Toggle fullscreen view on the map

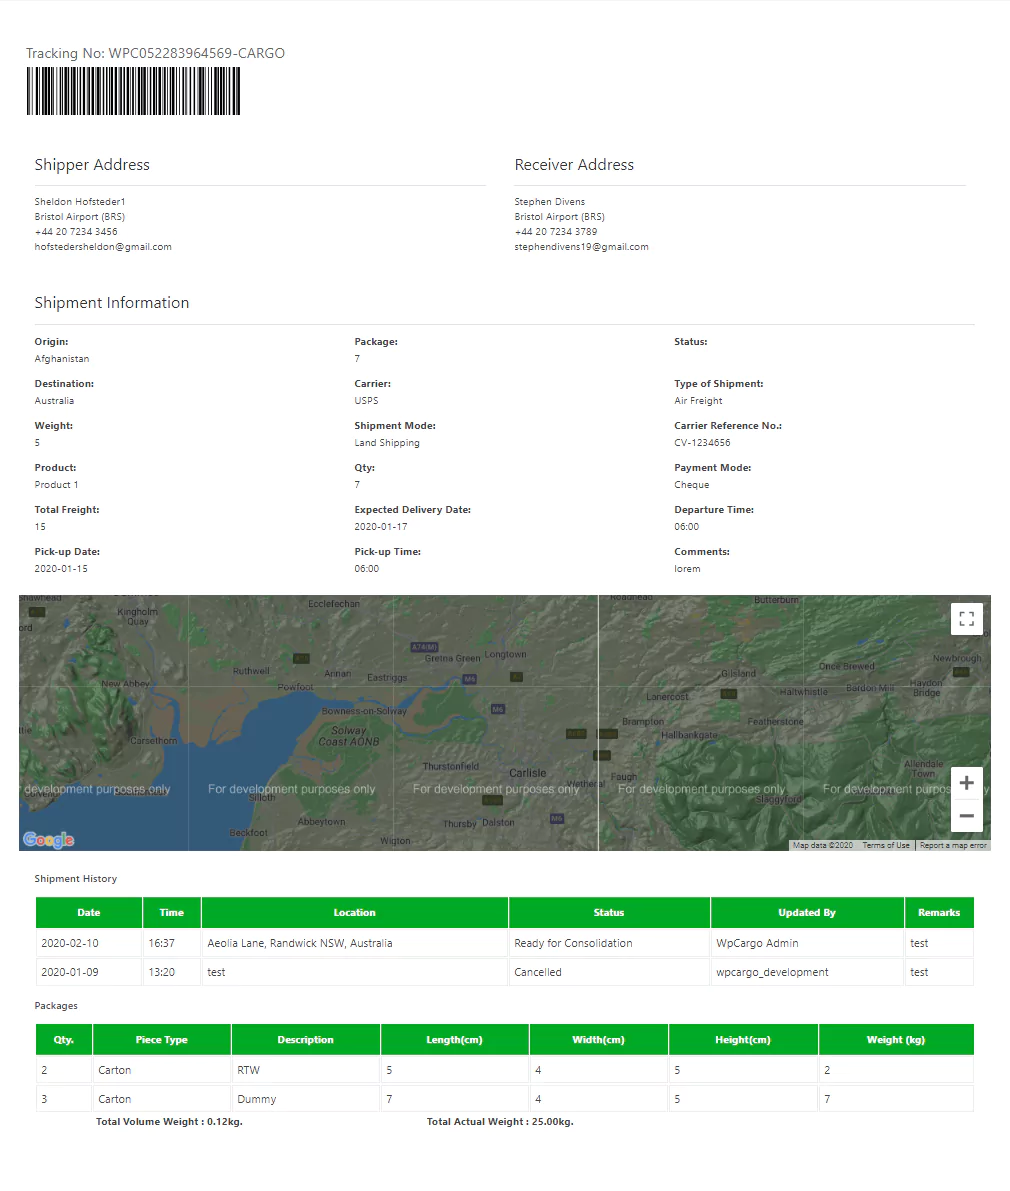pyautogui.click(x=967, y=619)
